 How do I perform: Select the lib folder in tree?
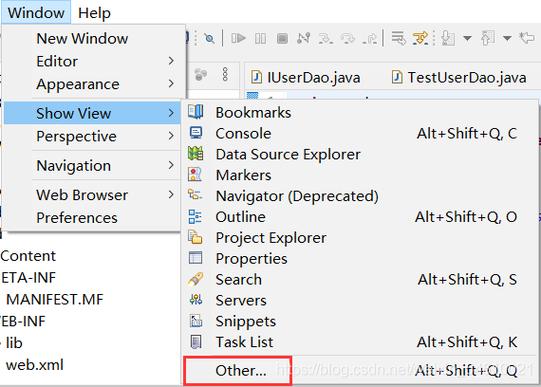14,343
